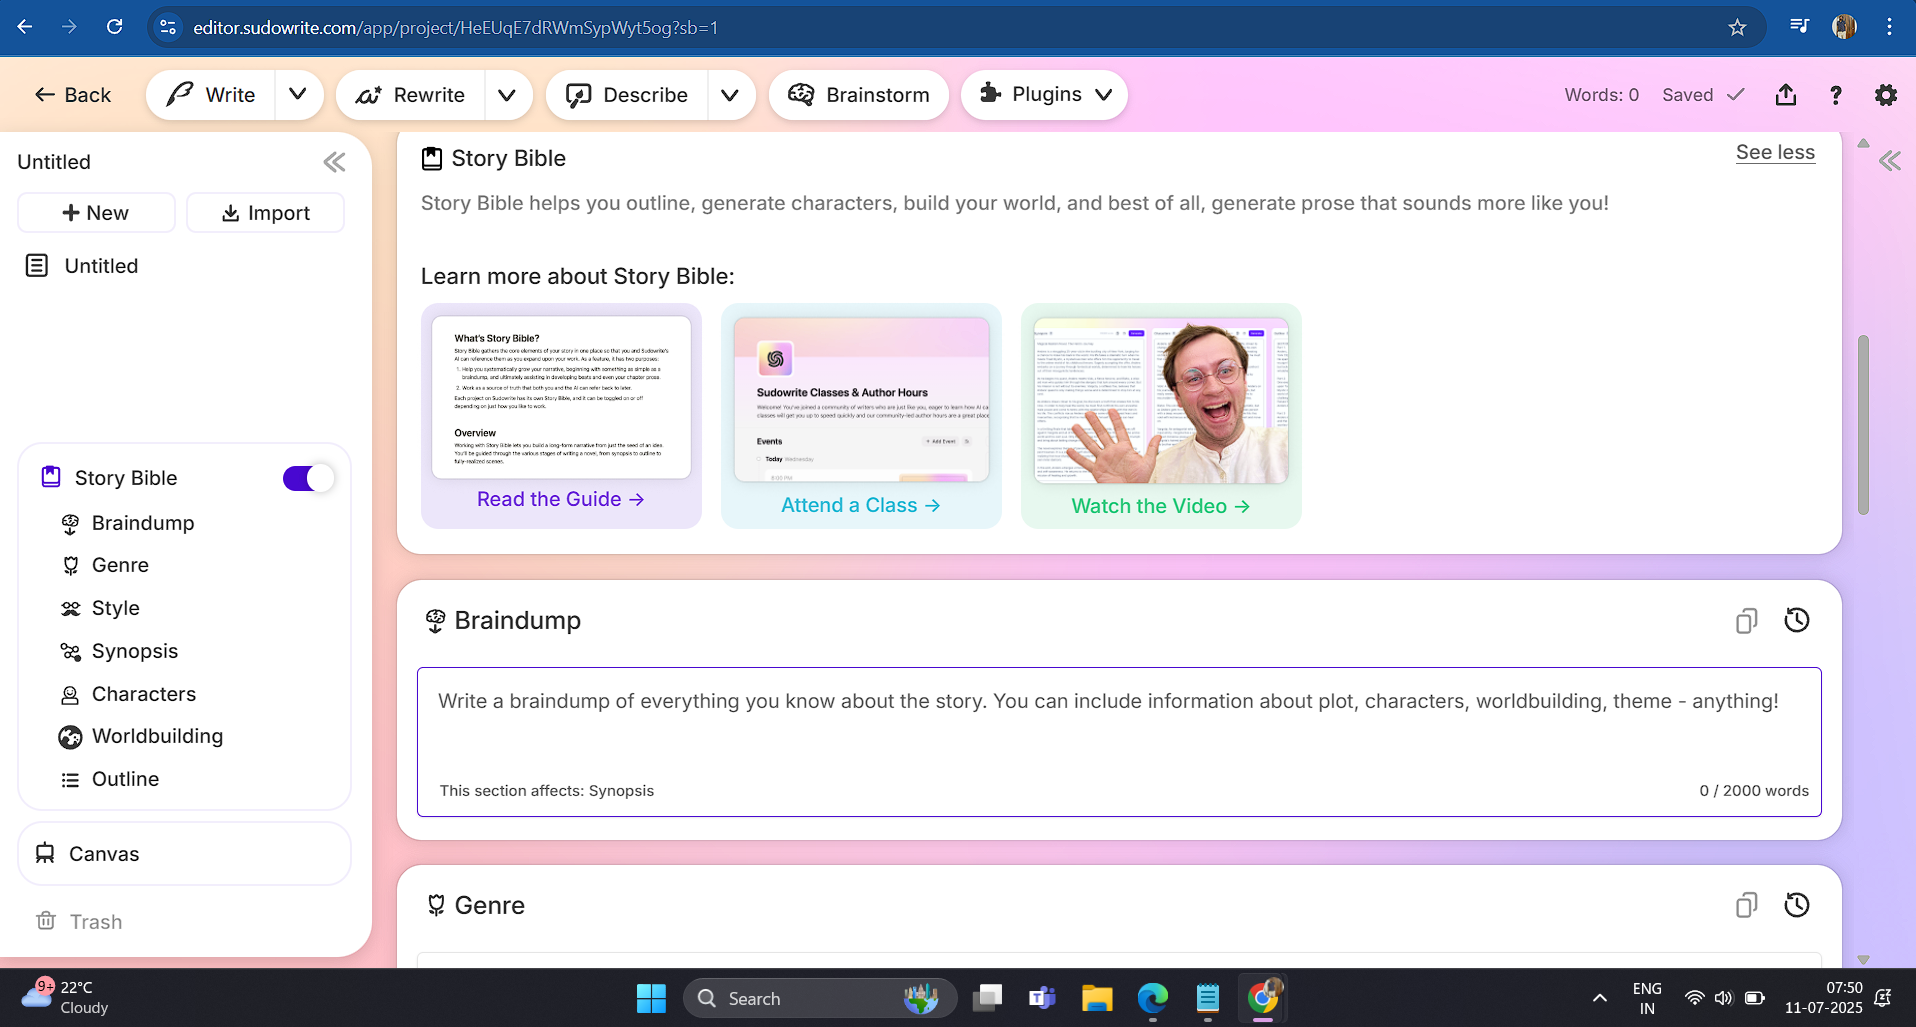This screenshot has width=1916, height=1027.
Task: Jump to Genre section in sidebar
Action: click(x=120, y=565)
